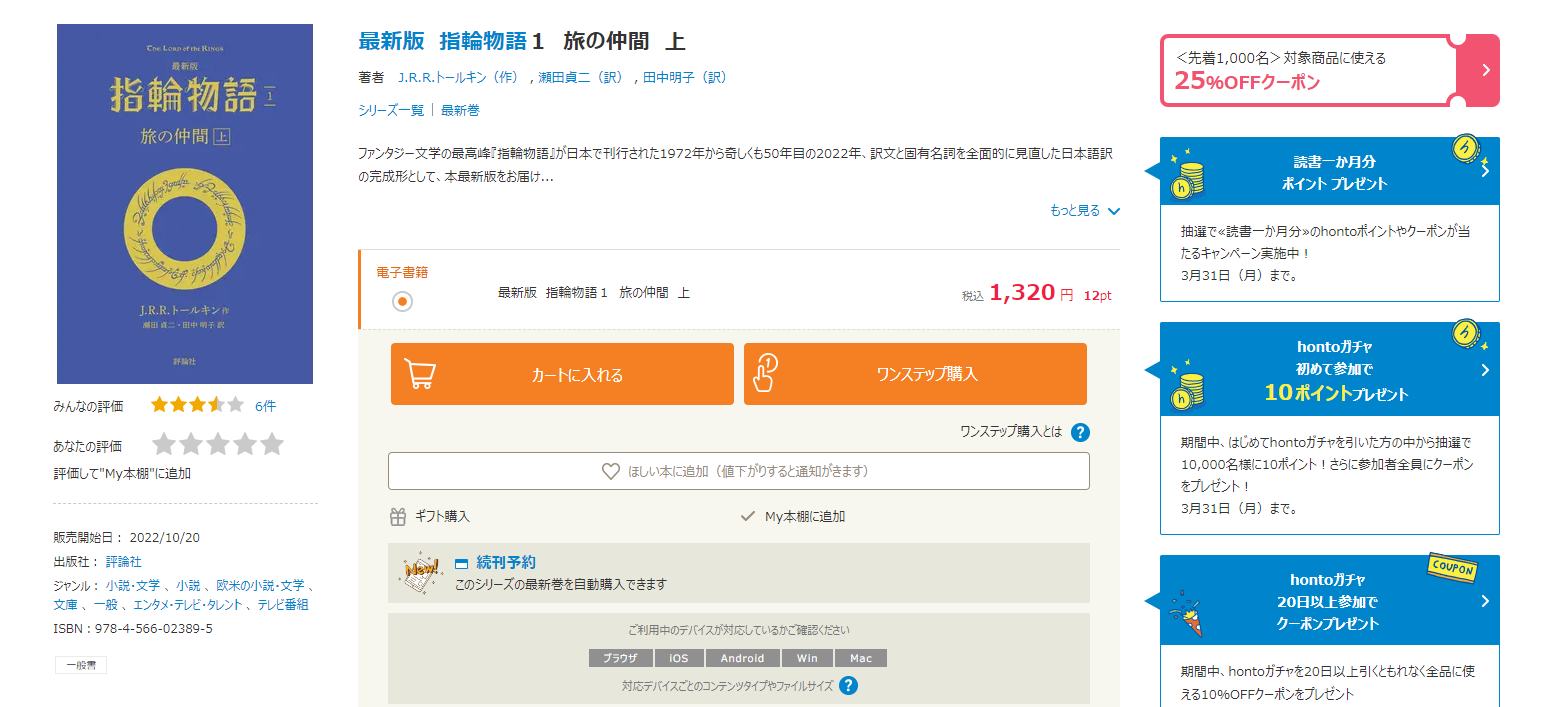The width and height of the screenshot is (1558, 707).
Task: Click the ワンステップ購入とは text
Action: click(1011, 433)
